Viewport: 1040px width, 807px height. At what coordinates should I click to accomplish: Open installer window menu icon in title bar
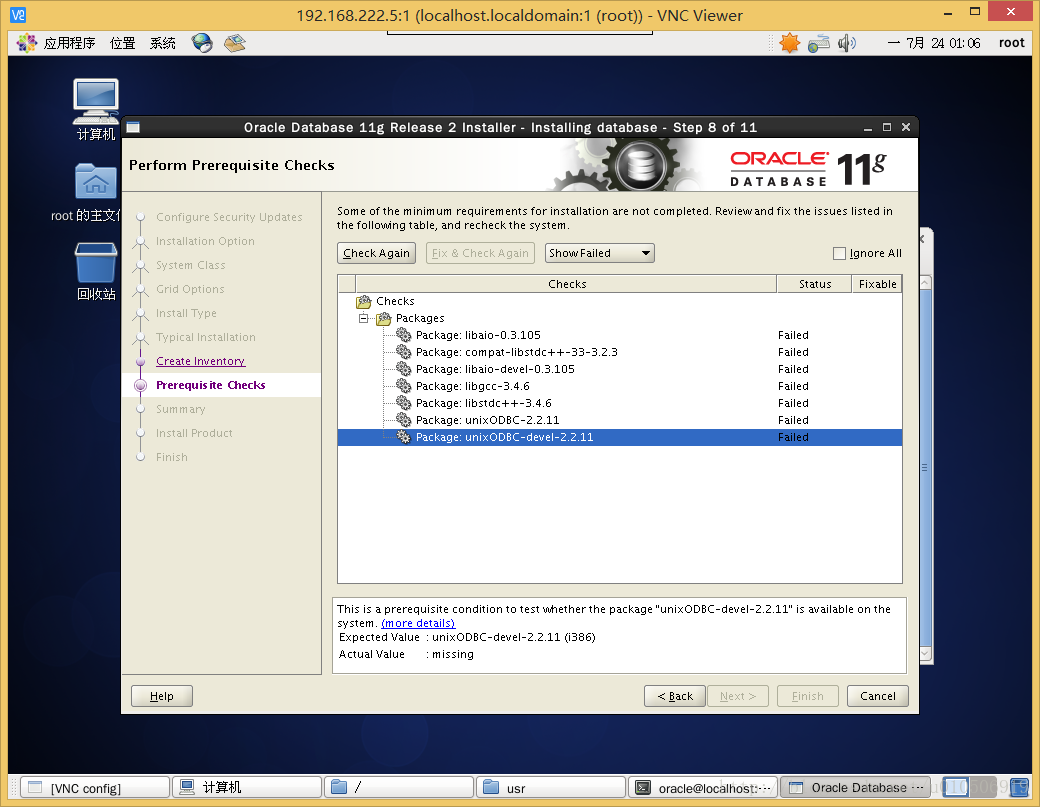(x=133, y=127)
